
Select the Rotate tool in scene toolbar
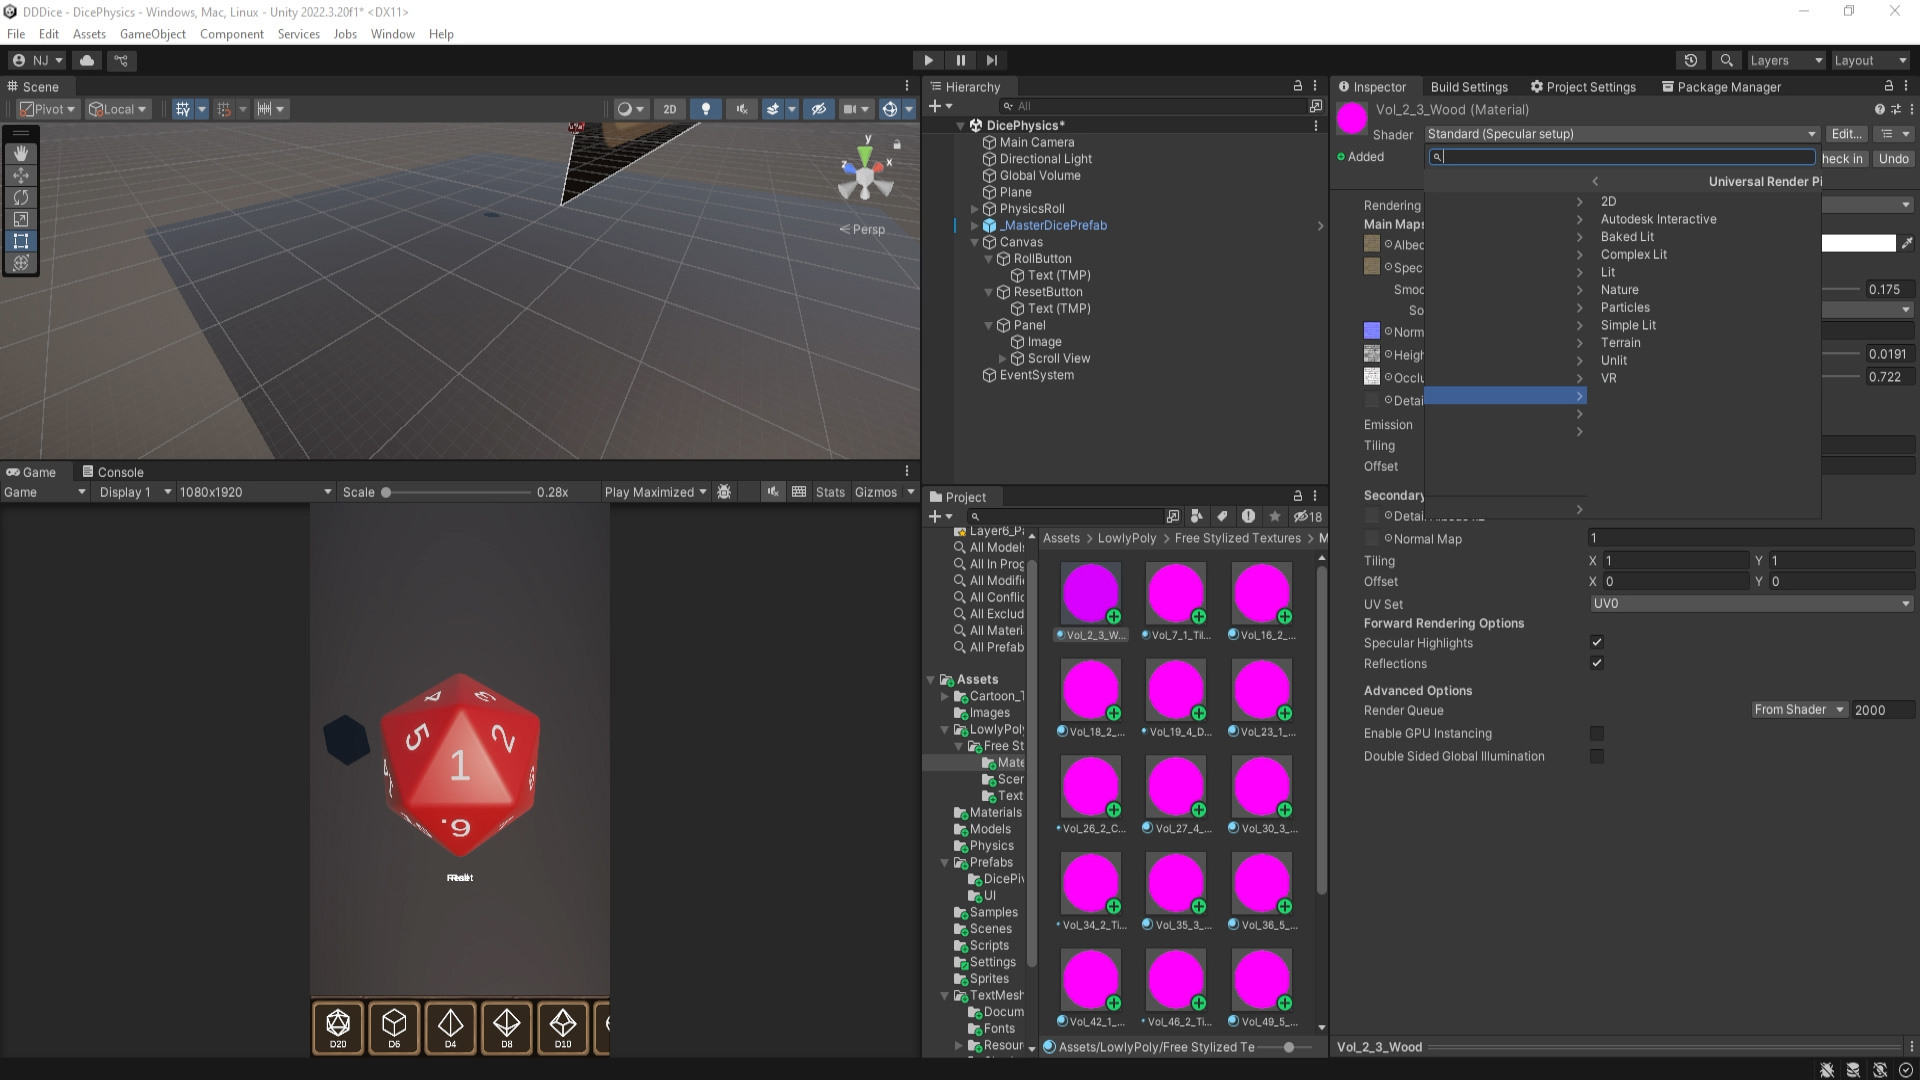click(20, 197)
